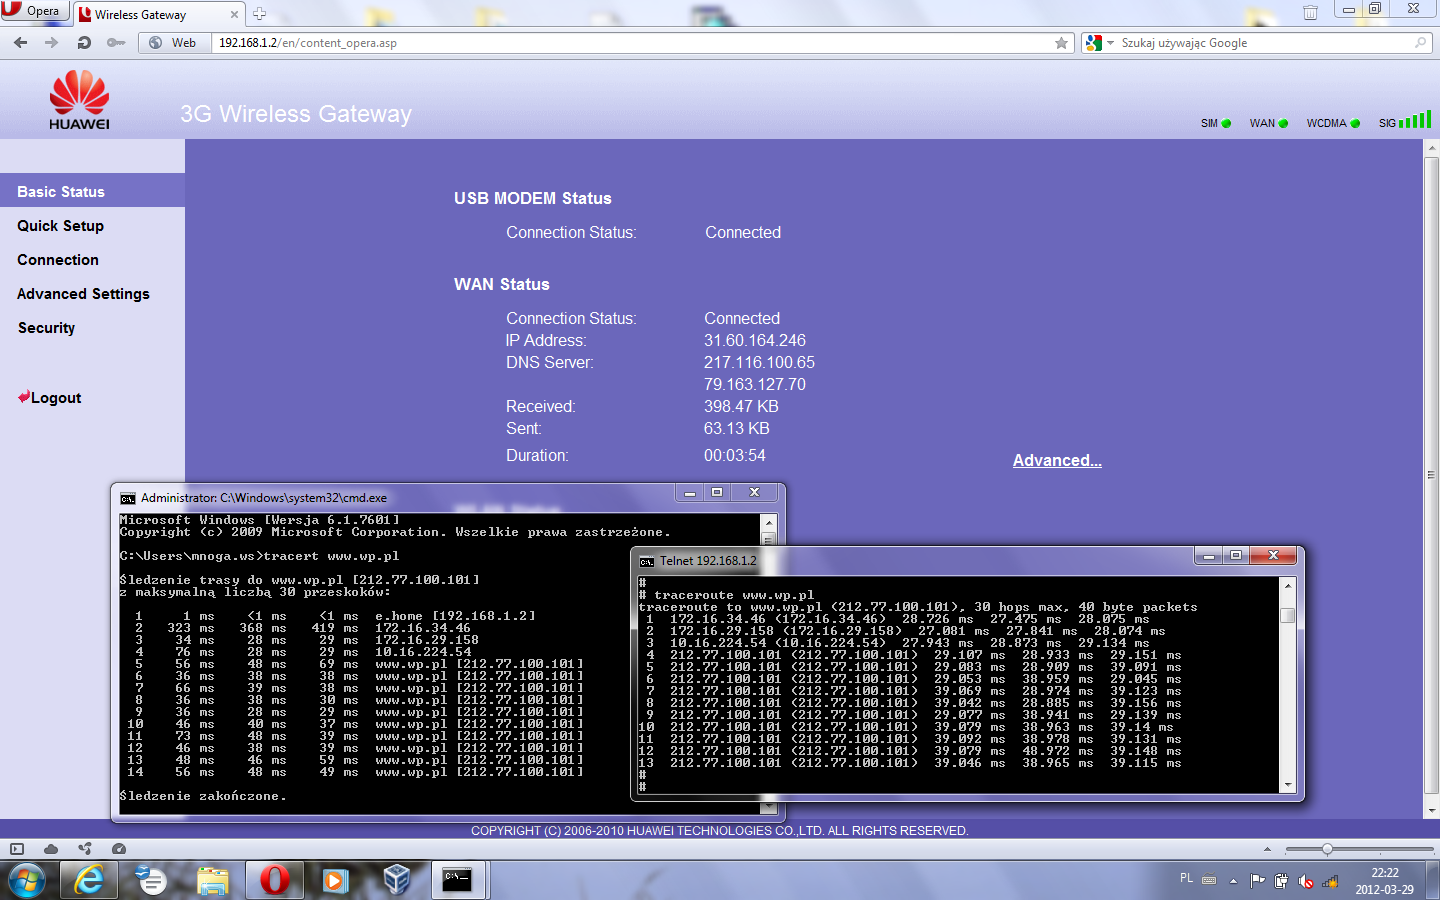The height and width of the screenshot is (900, 1440).
Task: Open the device tray icon next to flag
Action: [1281, 881]
